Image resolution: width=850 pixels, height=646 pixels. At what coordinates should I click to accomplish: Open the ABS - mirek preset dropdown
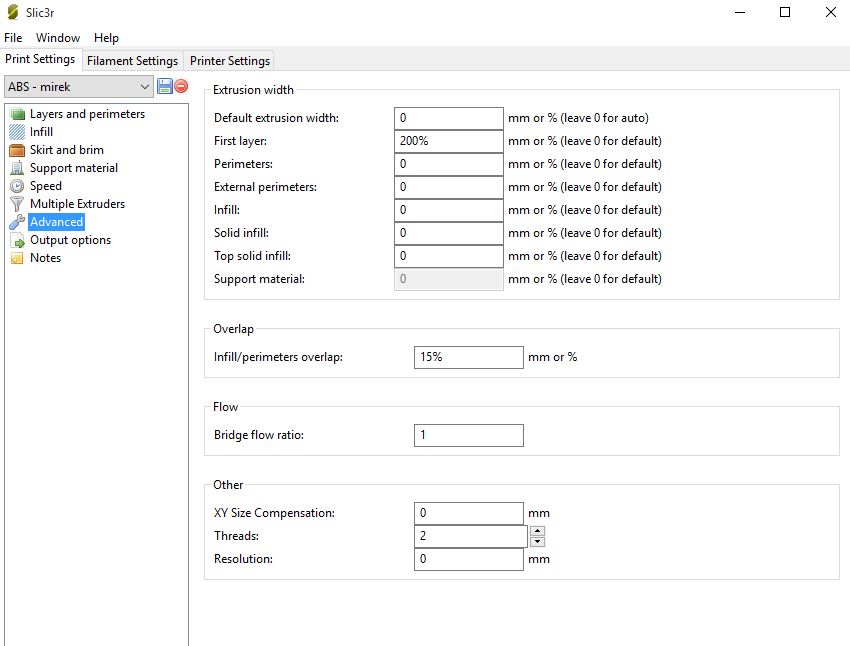(x=79, y=87)
